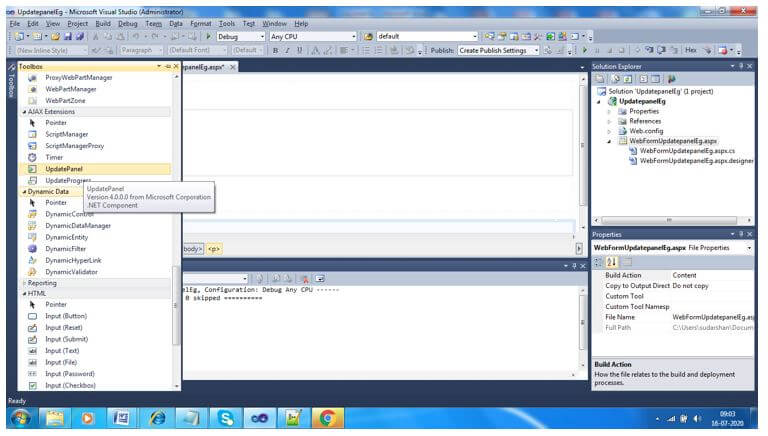Toggle auto-hide pin on Toolbox panel
This screenshot has width=768, height=436.
pyautogui.click(x=168, y=67)
